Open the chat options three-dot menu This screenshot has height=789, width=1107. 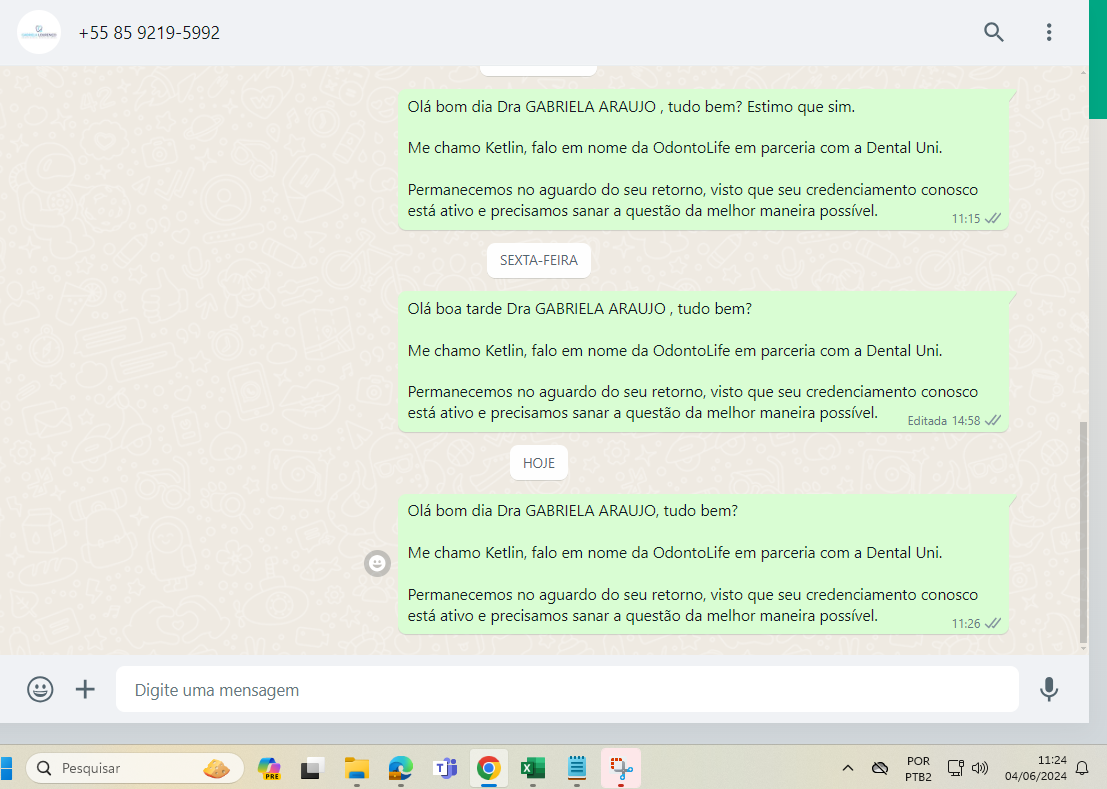(x=1049, y=32)
